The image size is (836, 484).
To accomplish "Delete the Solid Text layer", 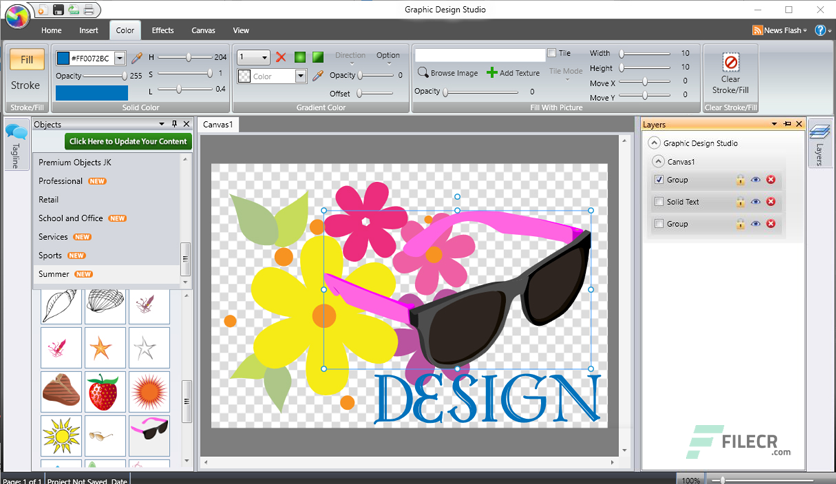I will pos(771,201).
